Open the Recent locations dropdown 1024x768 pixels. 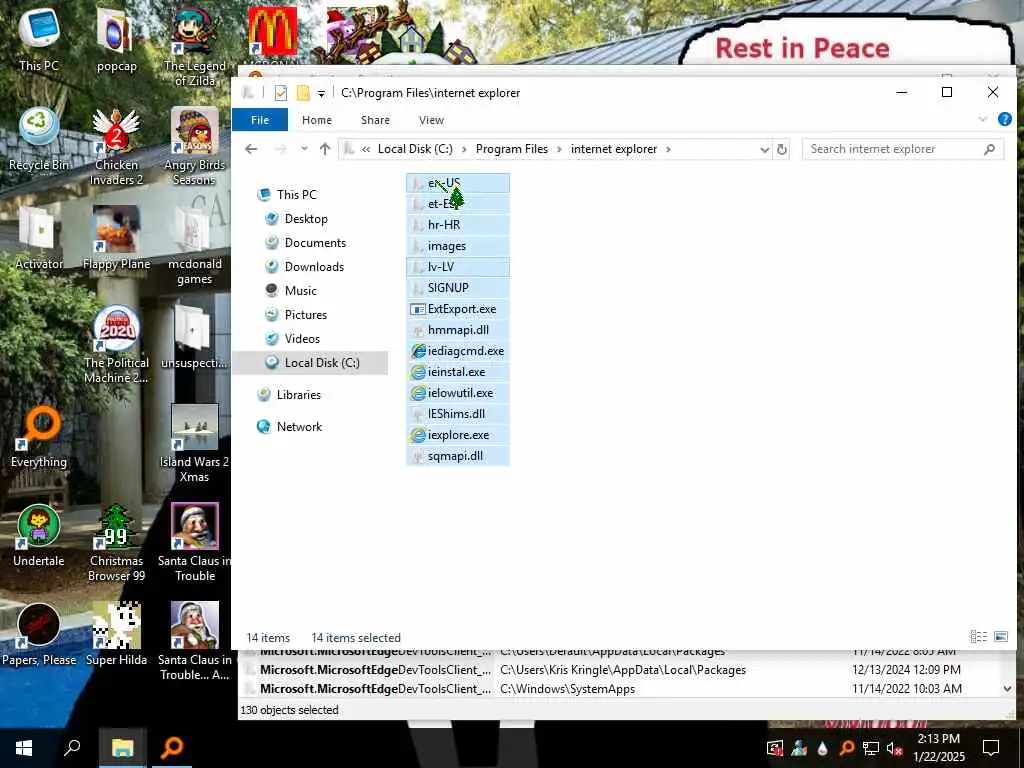coord(304,149)
